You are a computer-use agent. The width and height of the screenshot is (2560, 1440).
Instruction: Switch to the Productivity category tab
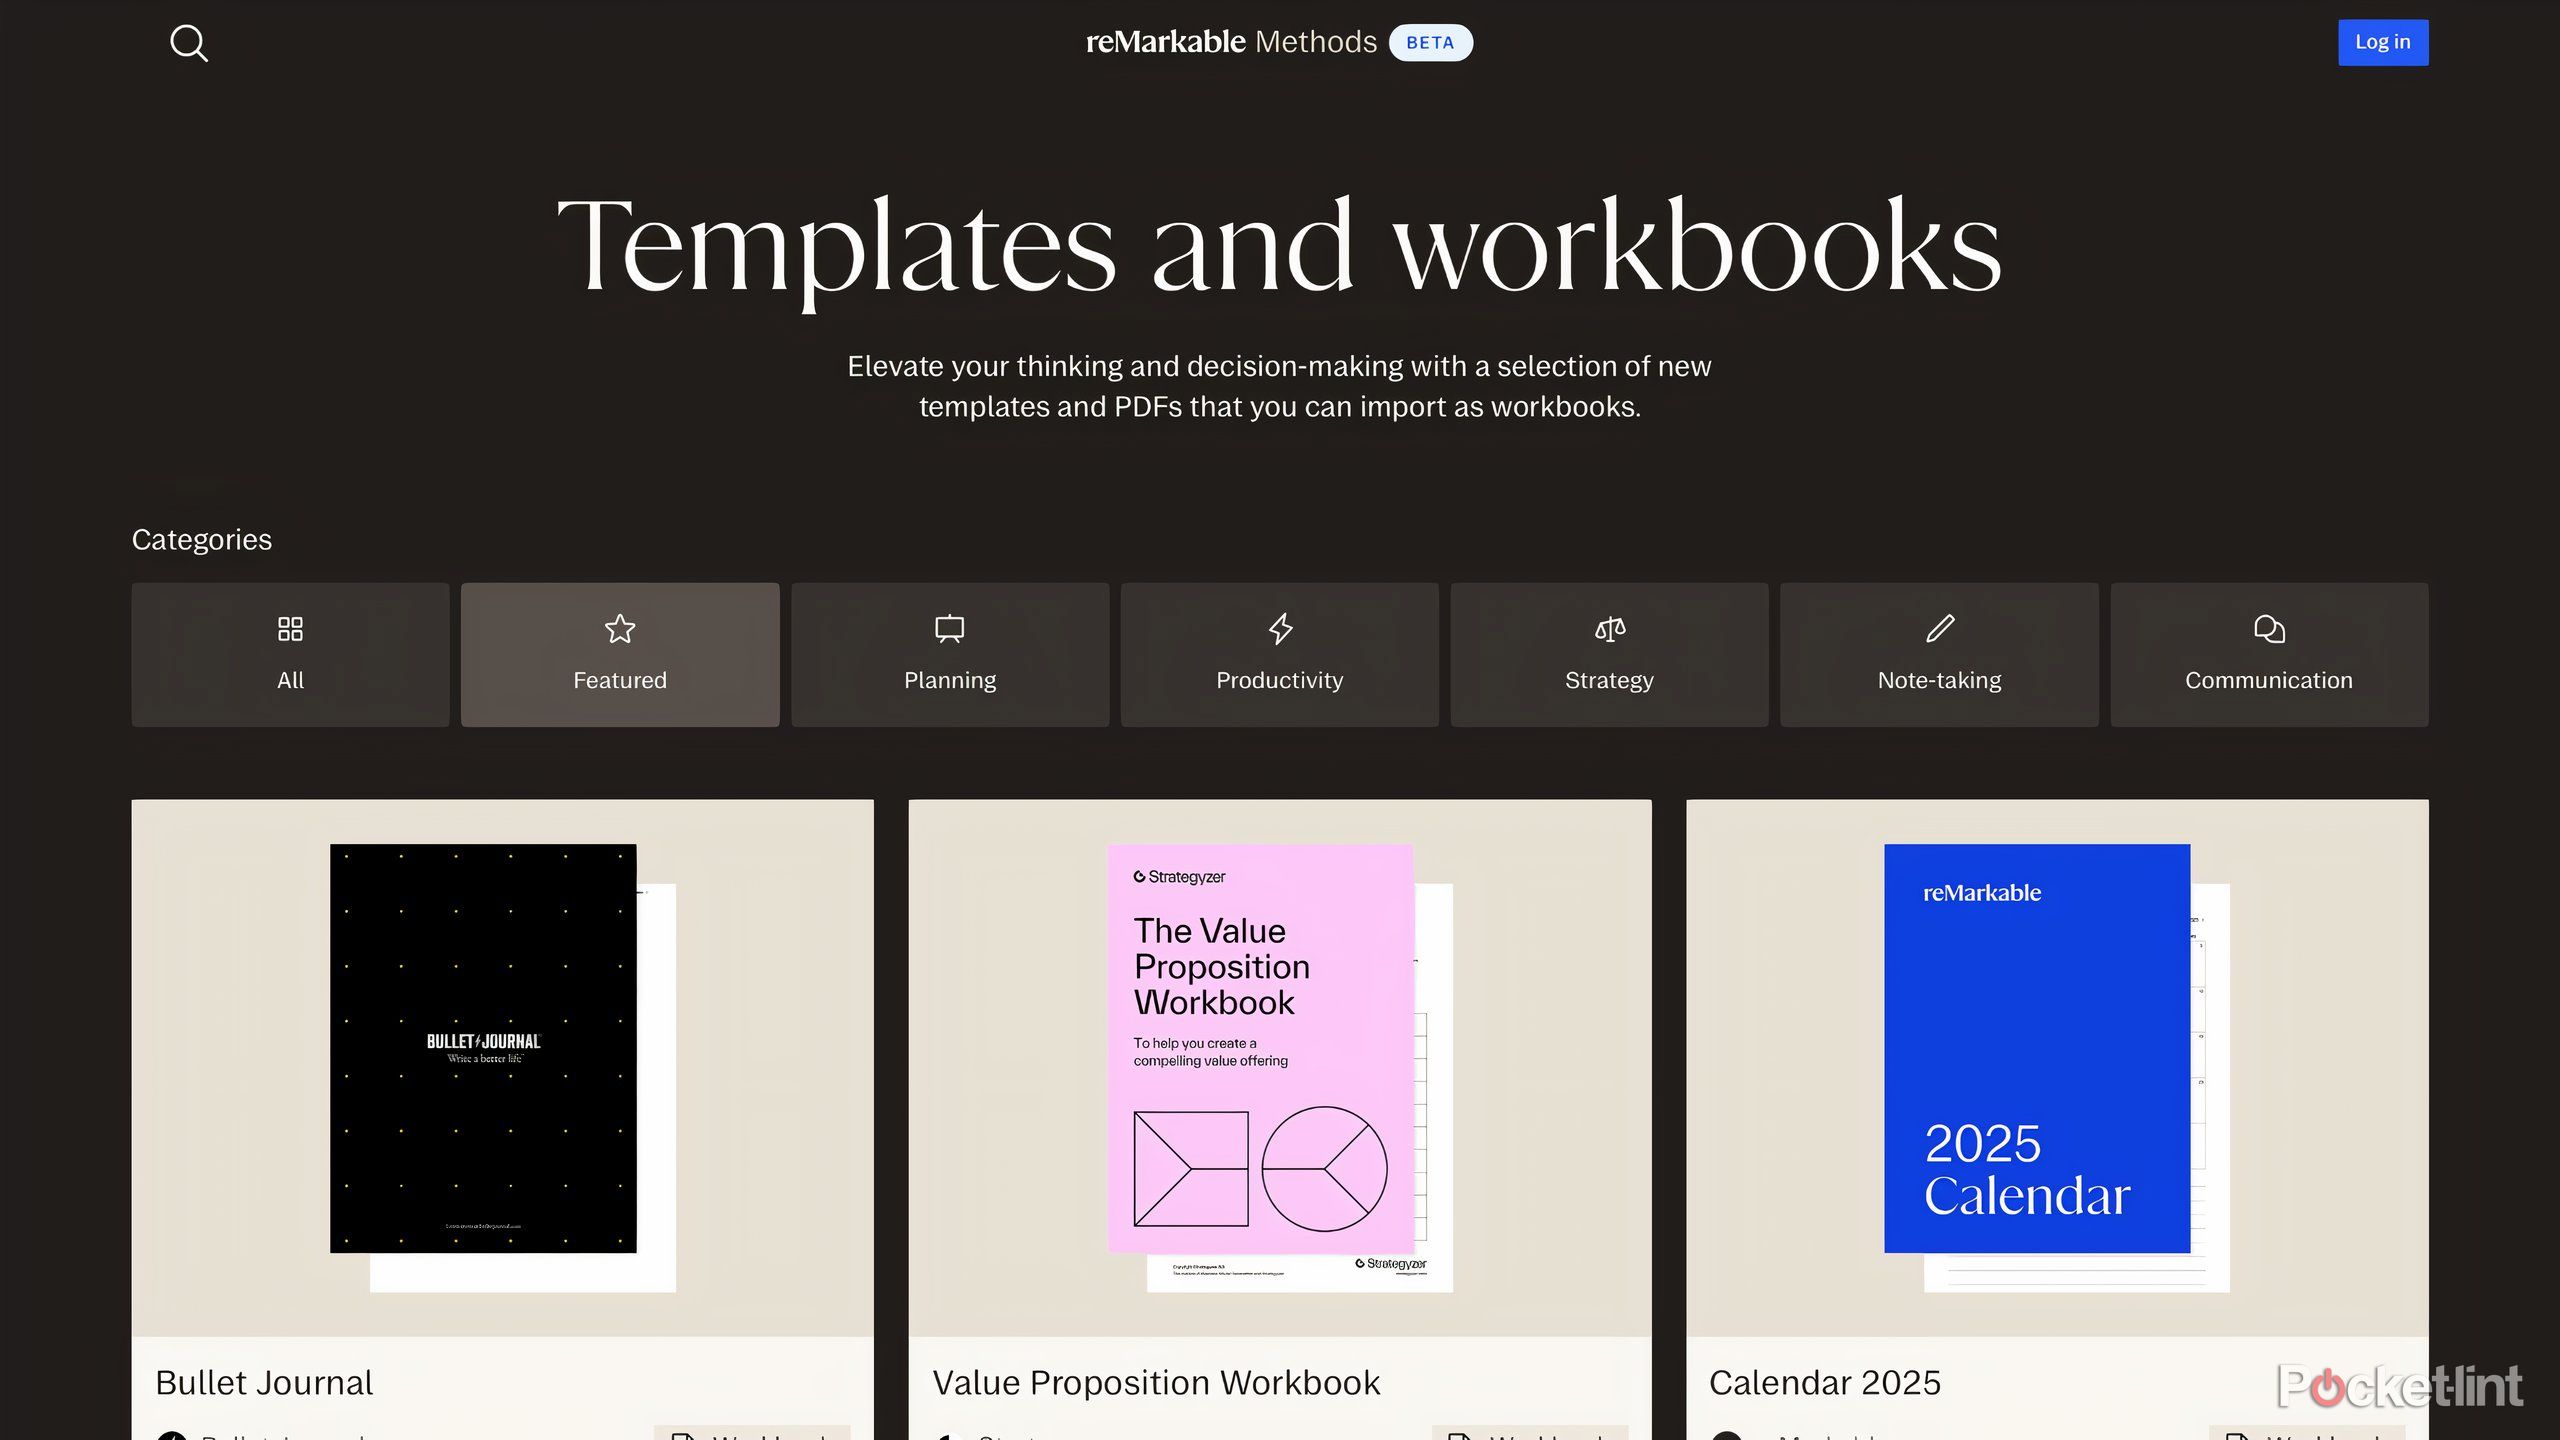[1280, 655]
